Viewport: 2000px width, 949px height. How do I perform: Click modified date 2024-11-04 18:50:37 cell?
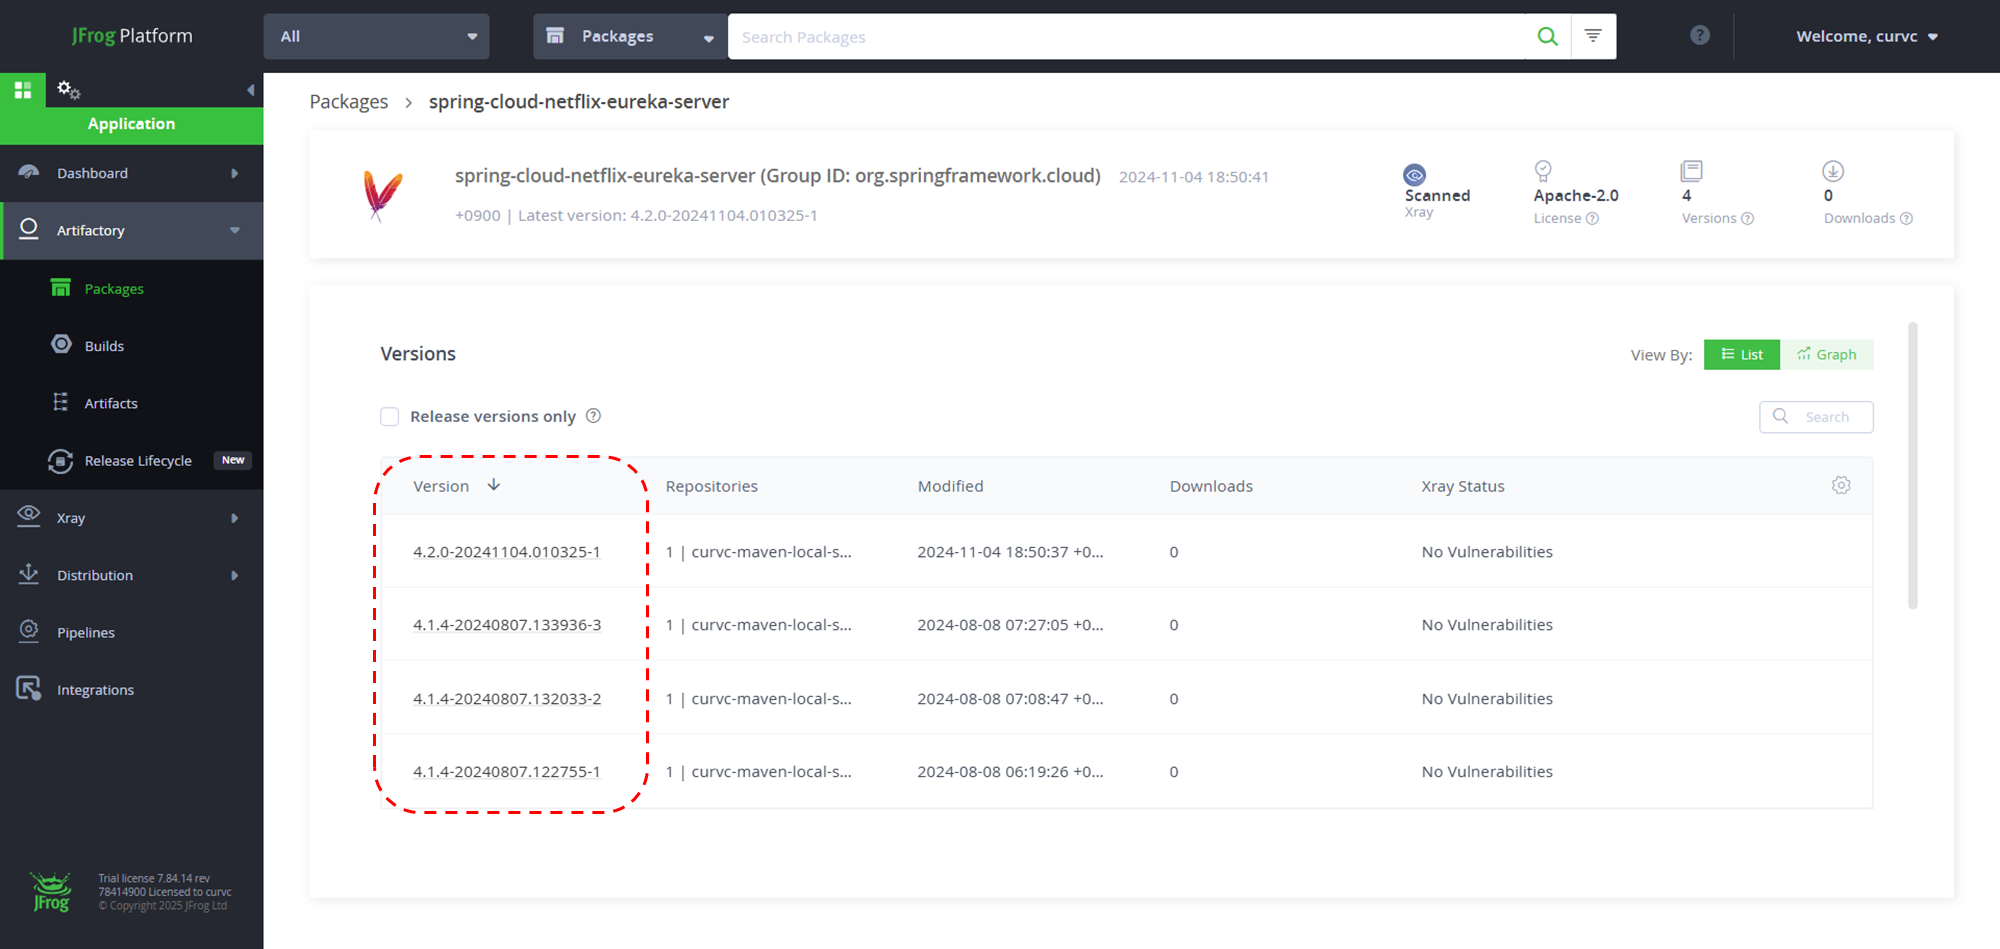coord(1010,552)
